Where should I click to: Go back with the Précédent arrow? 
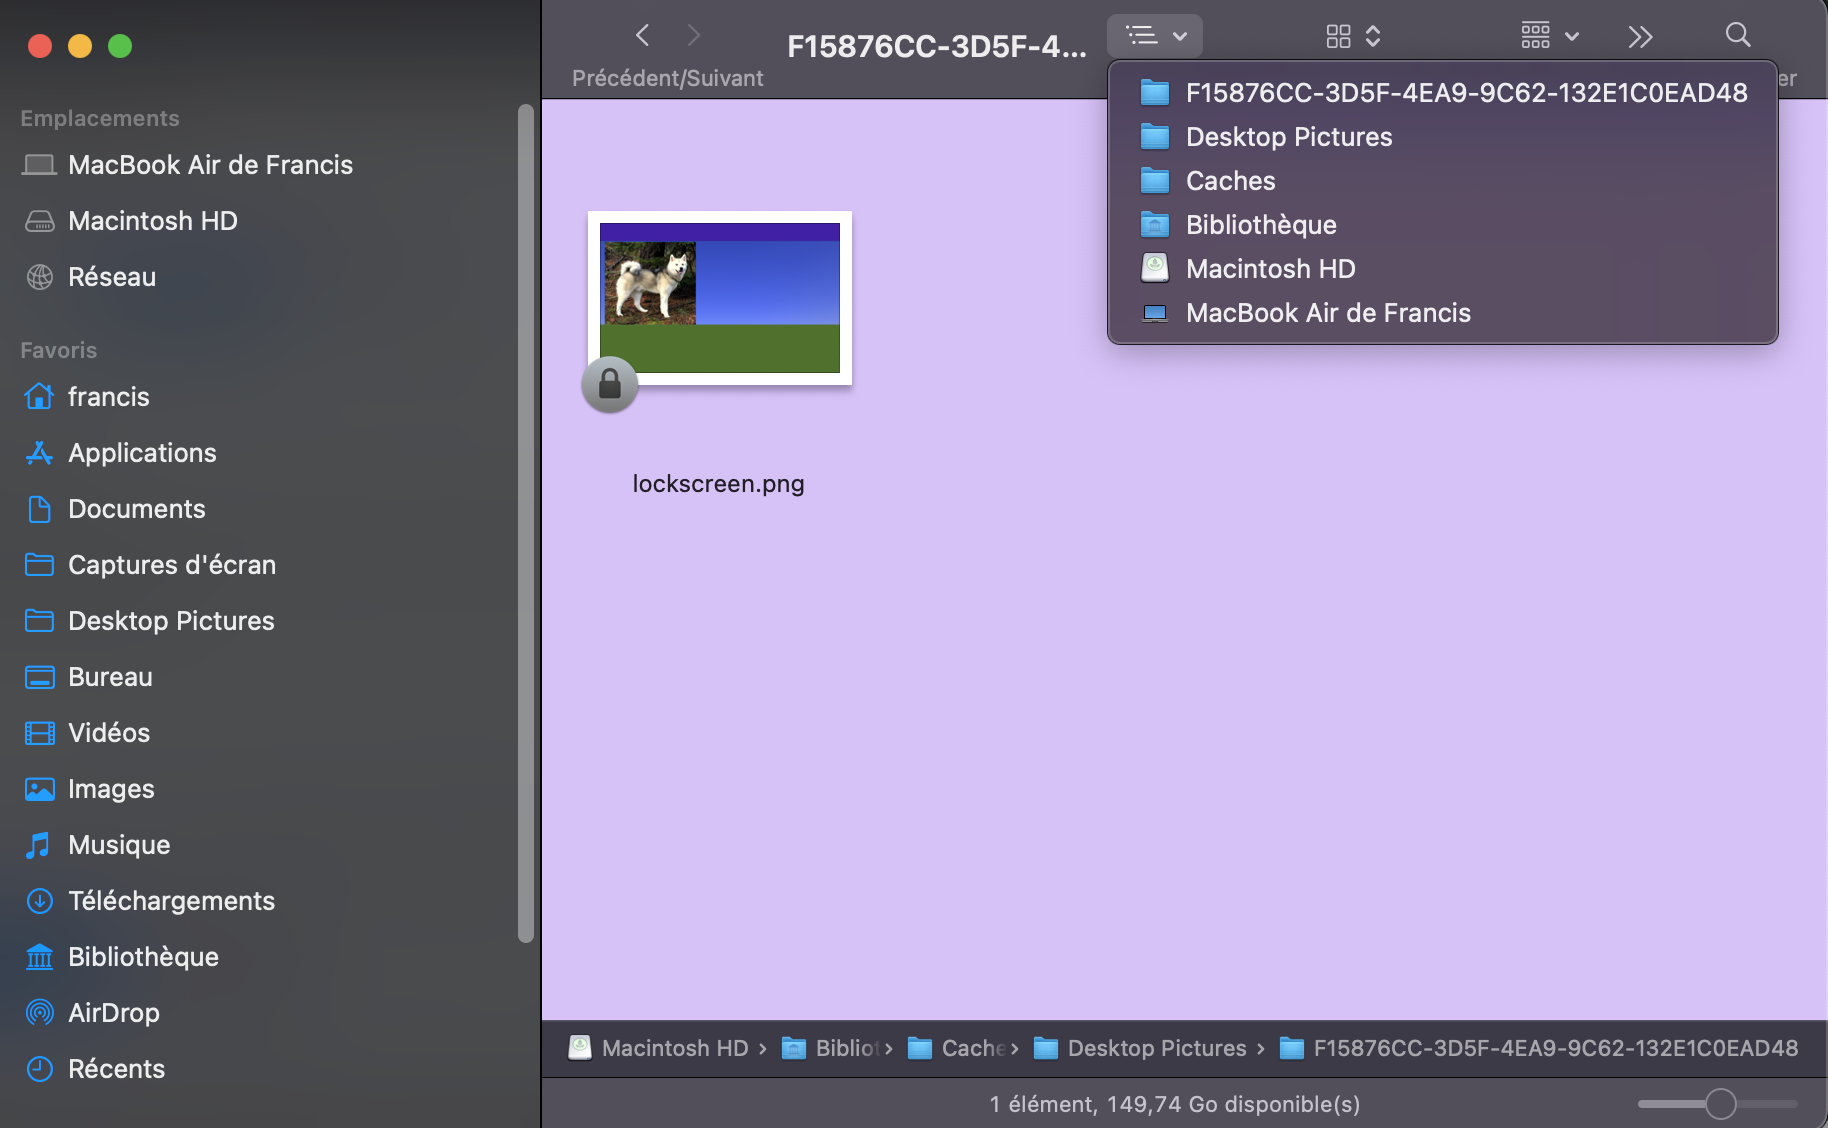coord(643,36)
